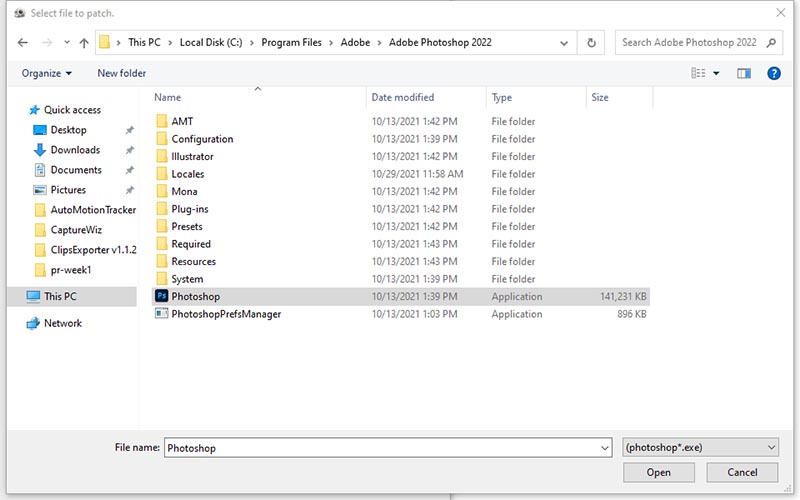
Task: Select Local Disk (C:) in the breadcrumb
Action: click(211, 42)
